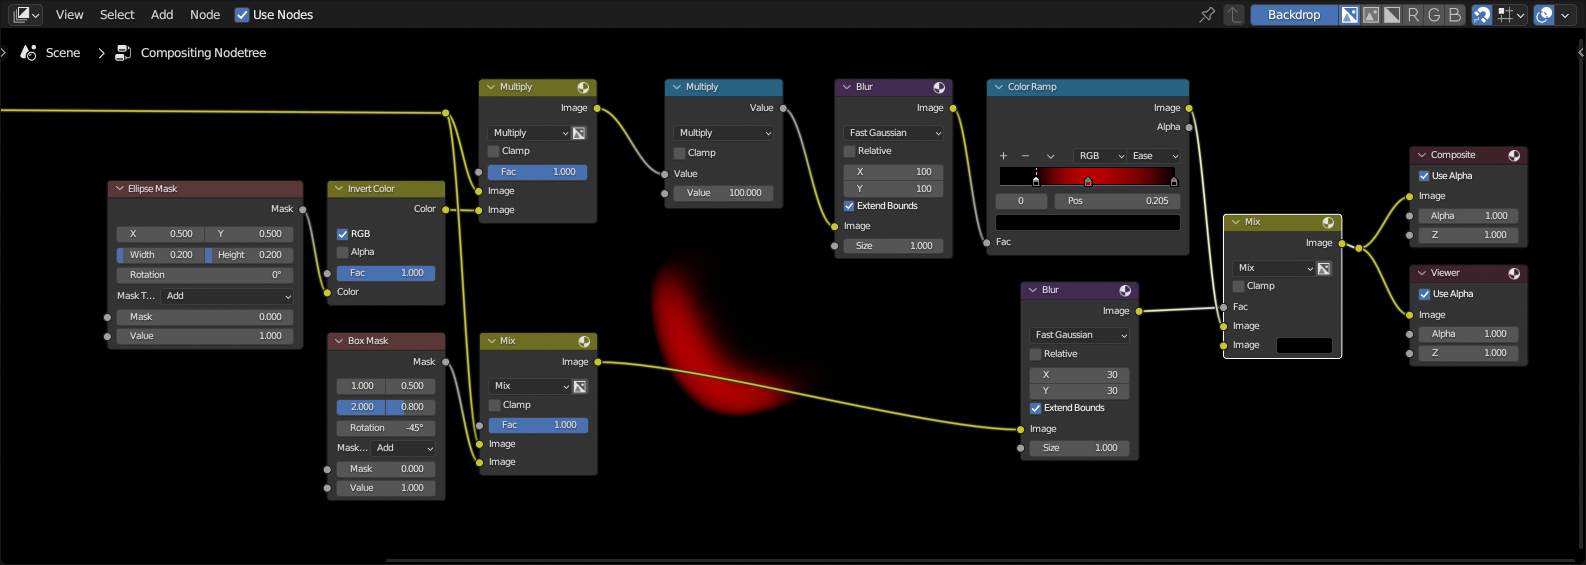Toggle Use Alpha on Composite node
1586x565 pixels.
1424,176
